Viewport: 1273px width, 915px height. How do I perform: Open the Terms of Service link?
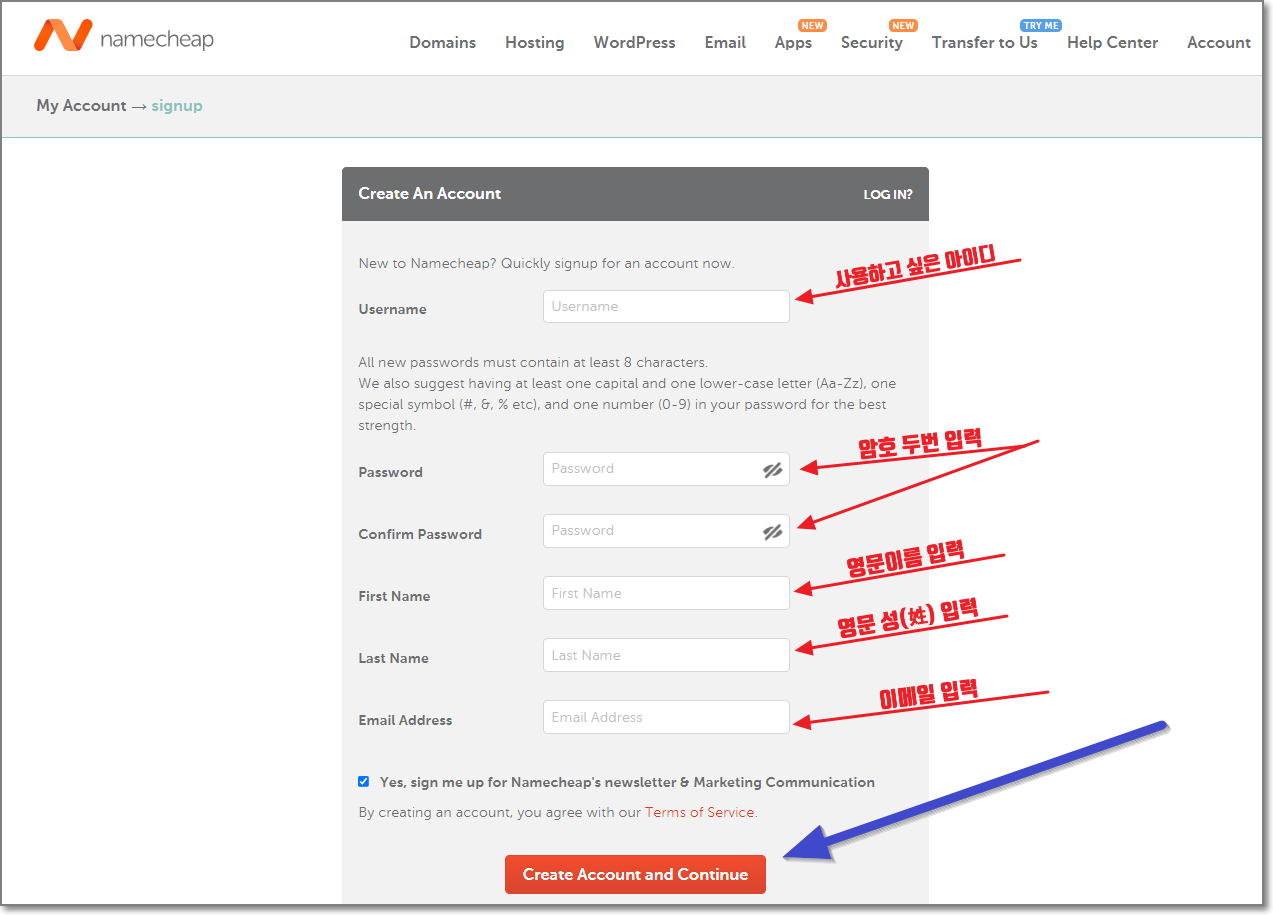click(699, 812)
